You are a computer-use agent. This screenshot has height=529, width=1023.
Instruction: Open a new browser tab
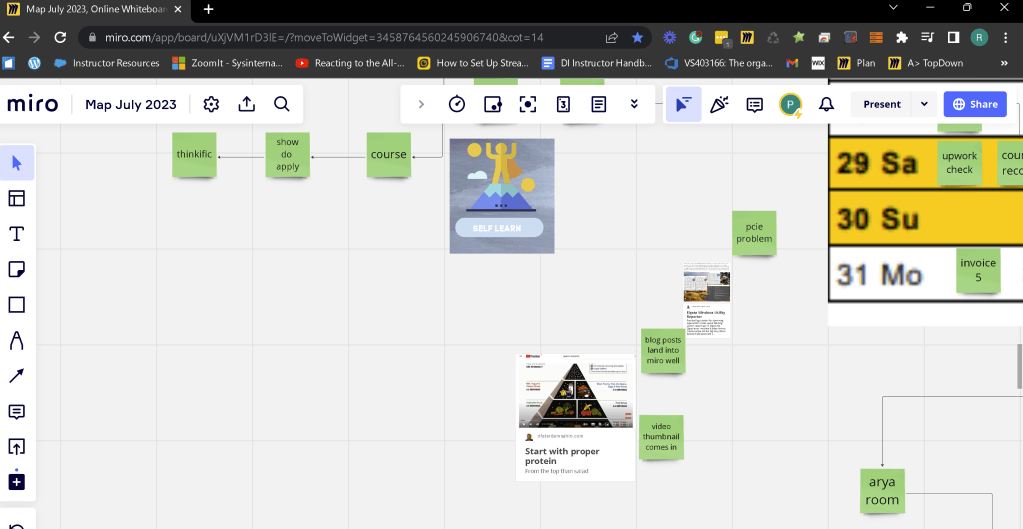click(208, 9)
